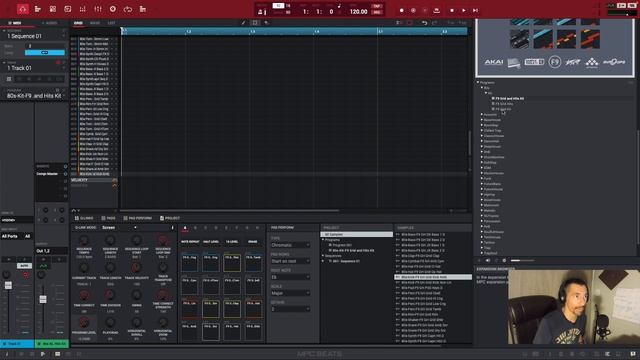The width and height of the screenshot is (640, 360).
Task: Open Channel Mixer faders icon
Action: [98, 9]
